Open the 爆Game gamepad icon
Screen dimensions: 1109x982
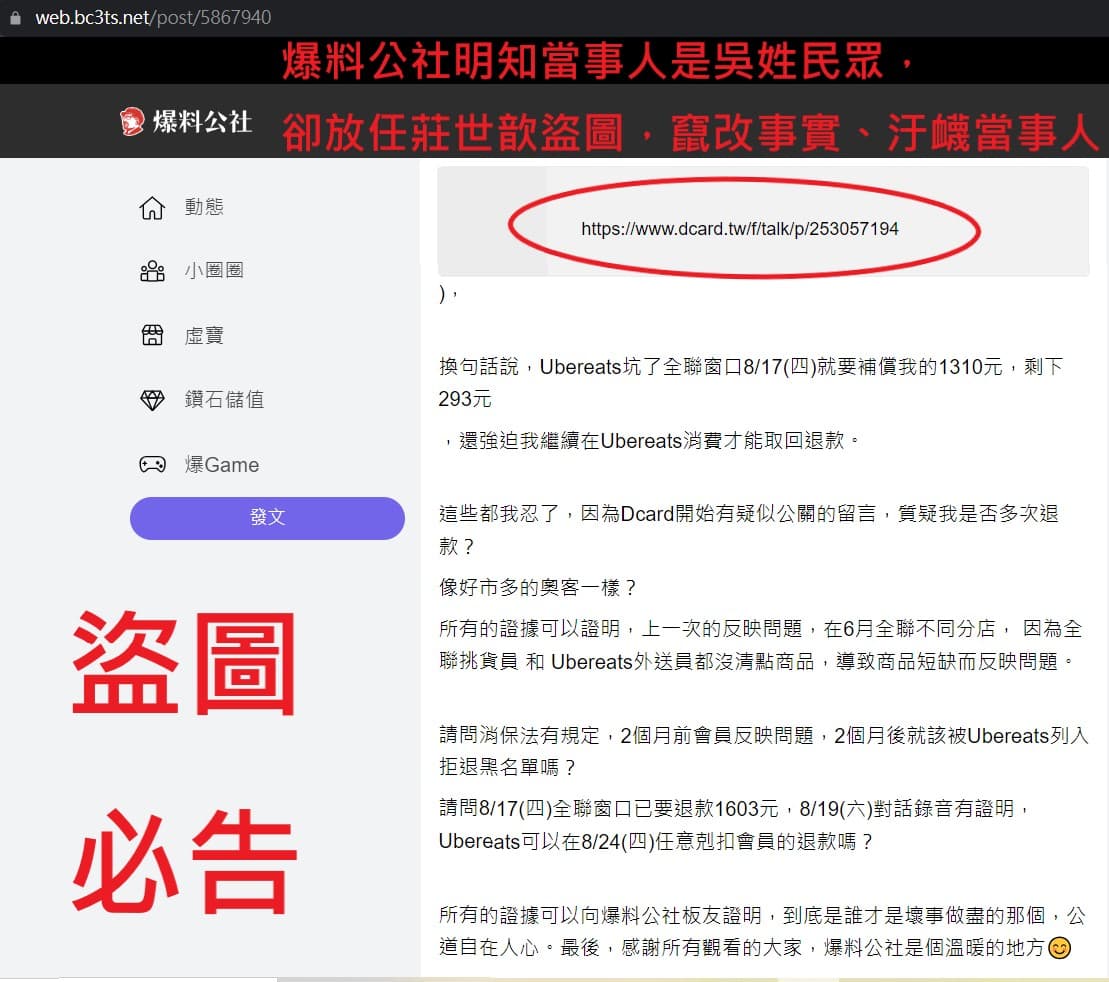point(152,465)
